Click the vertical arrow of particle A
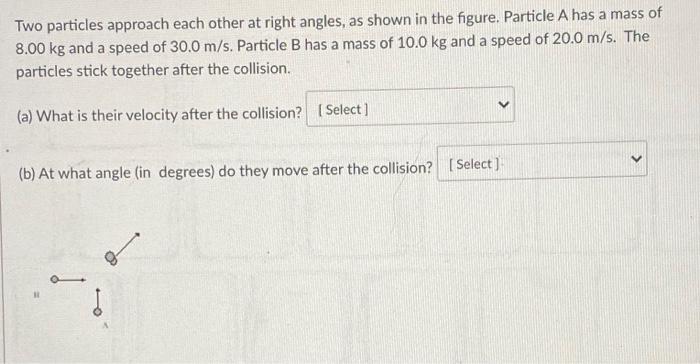 coord(98,298)
